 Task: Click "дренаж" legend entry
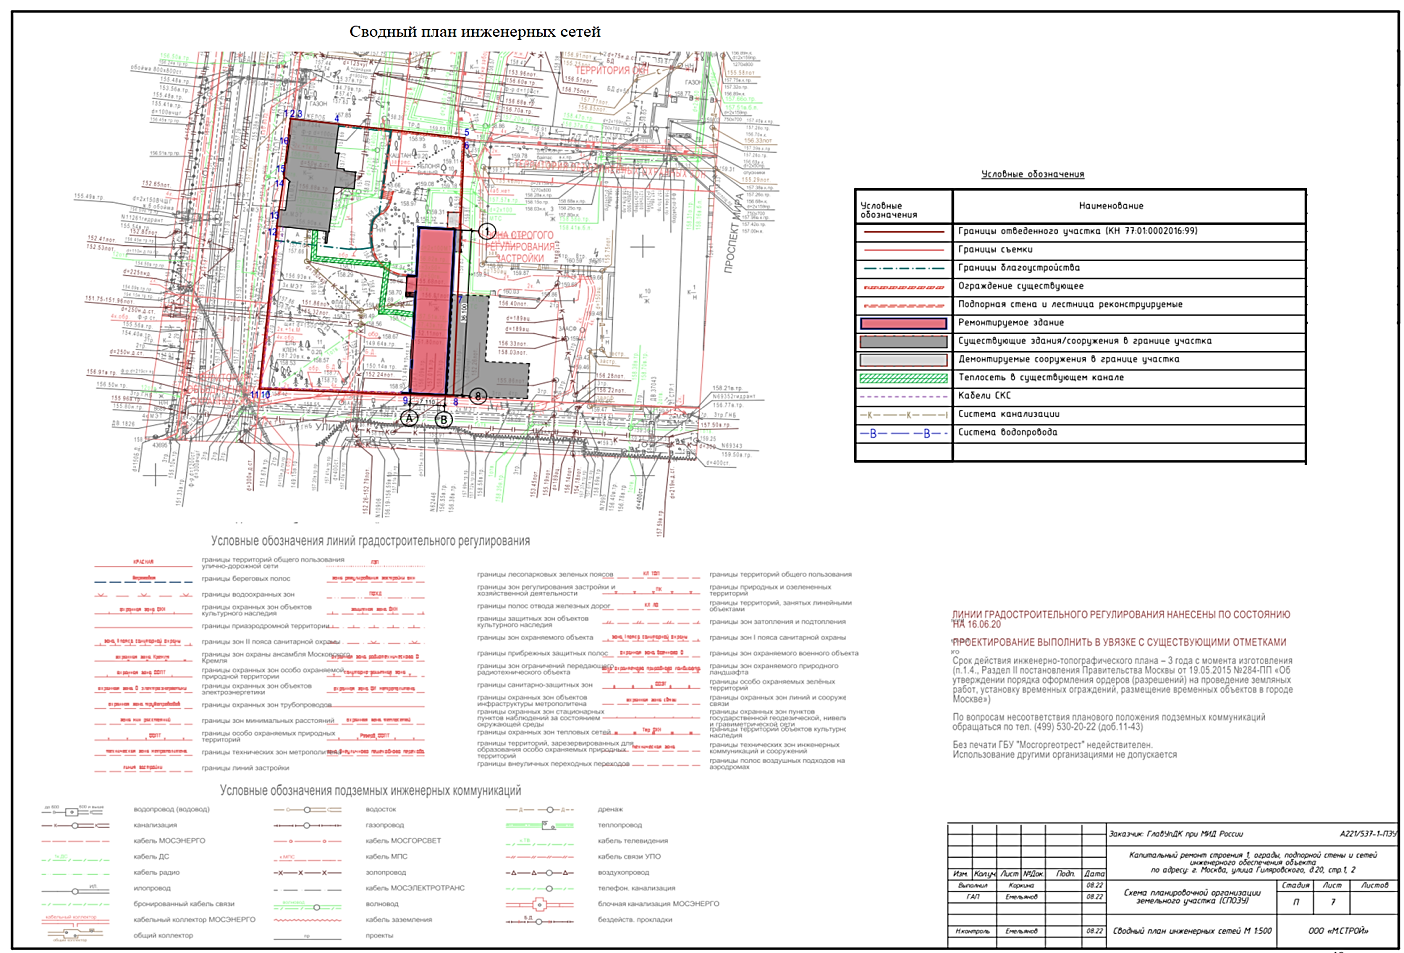610,809
